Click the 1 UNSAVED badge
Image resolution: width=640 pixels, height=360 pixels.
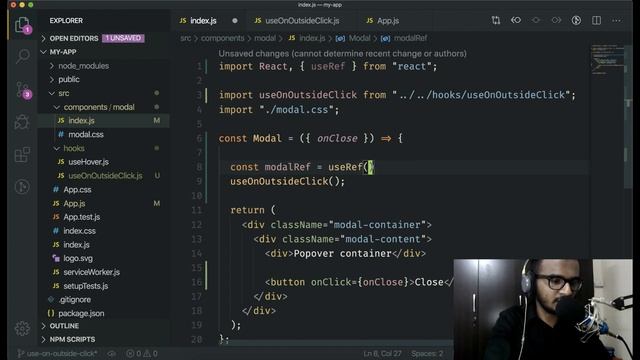pyautogui.click(x=123, y=38)
